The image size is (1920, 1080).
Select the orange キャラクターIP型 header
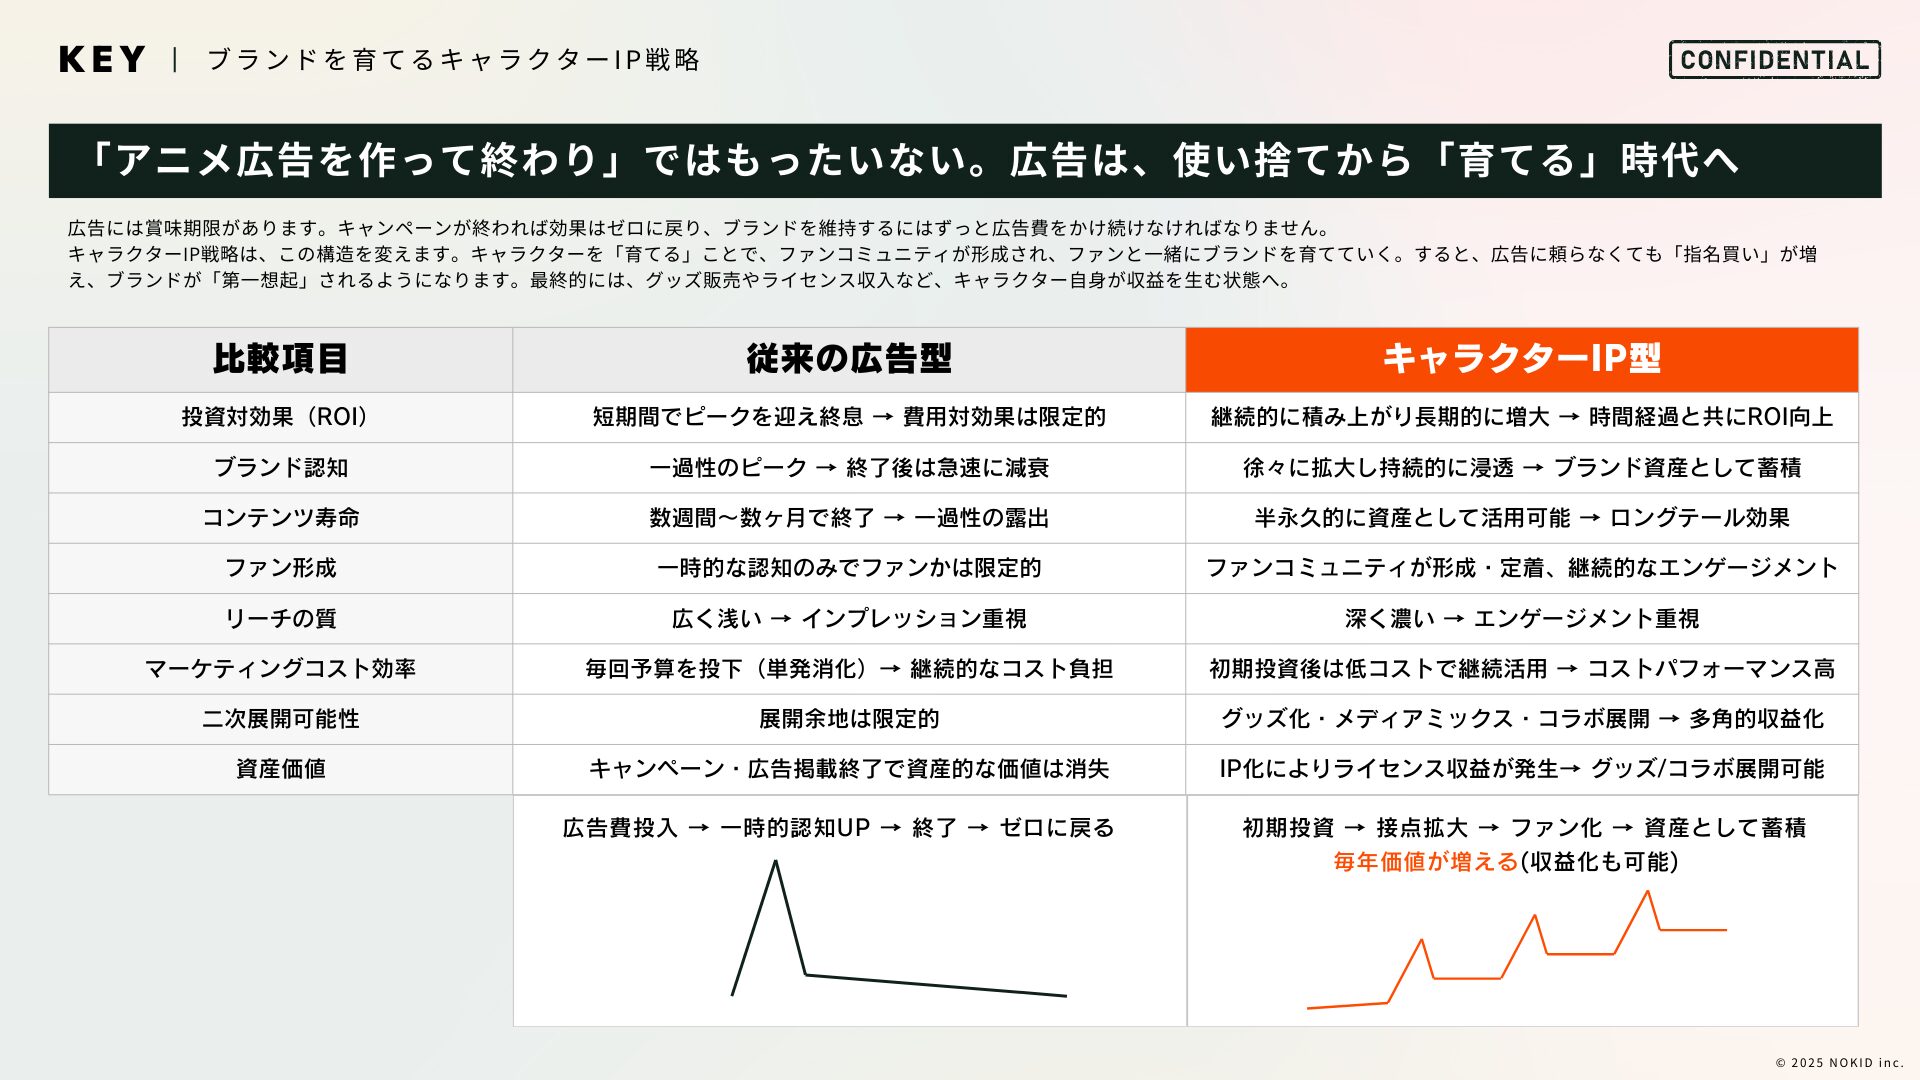tap(1521, 359)
